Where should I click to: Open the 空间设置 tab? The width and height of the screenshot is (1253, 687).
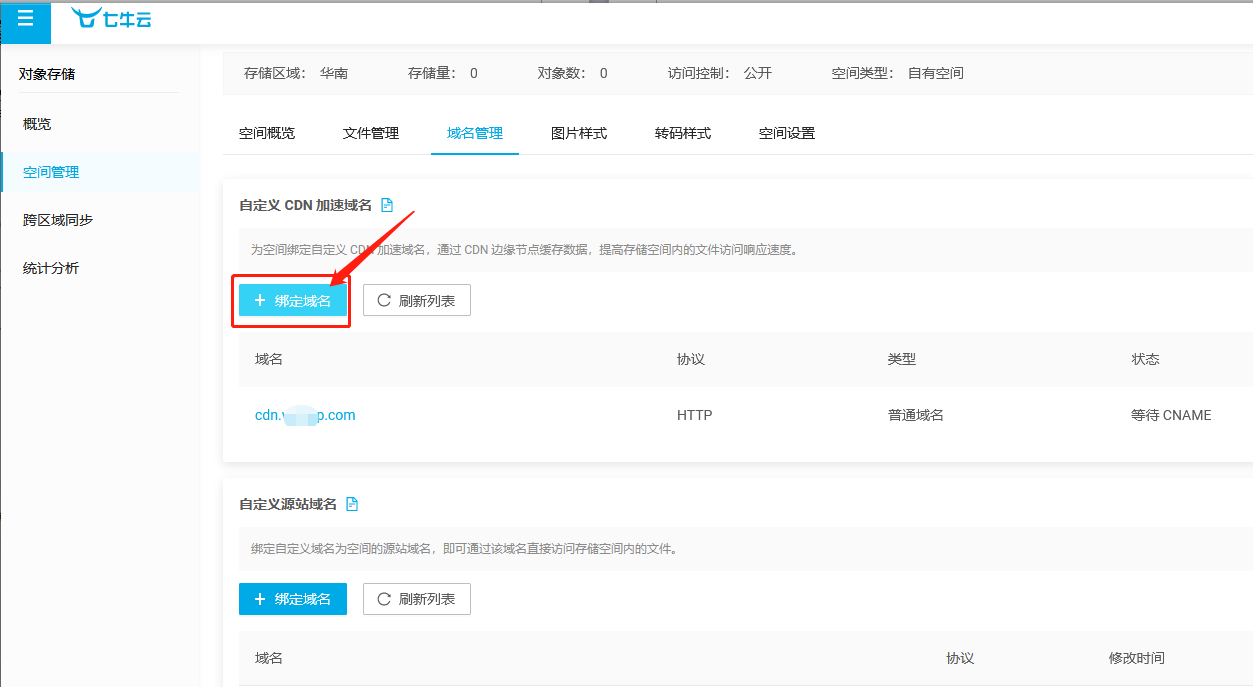coord(787,133)
